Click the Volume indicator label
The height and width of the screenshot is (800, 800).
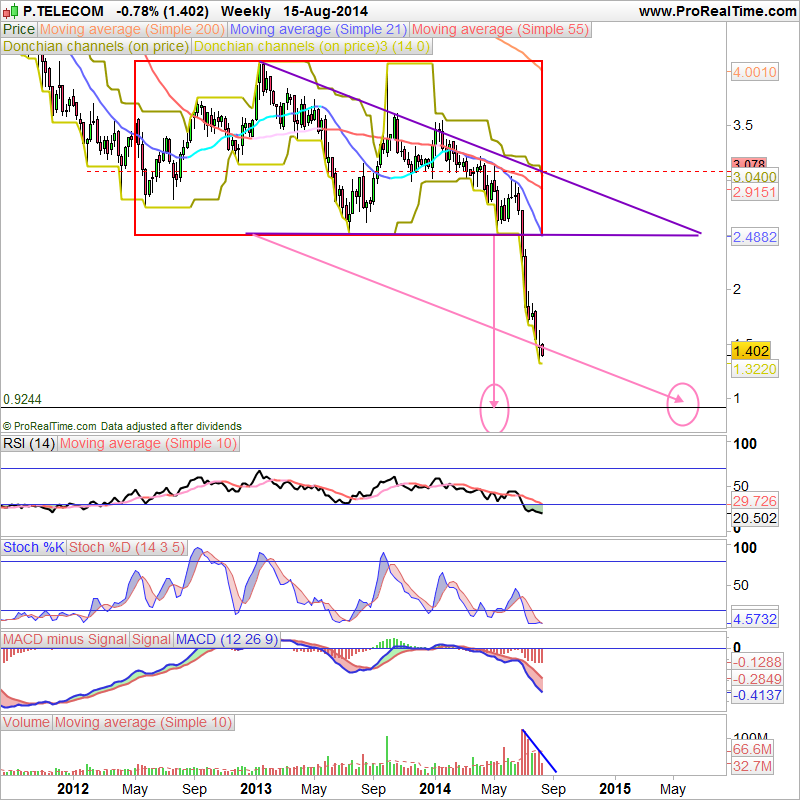[x=27, y=722]
